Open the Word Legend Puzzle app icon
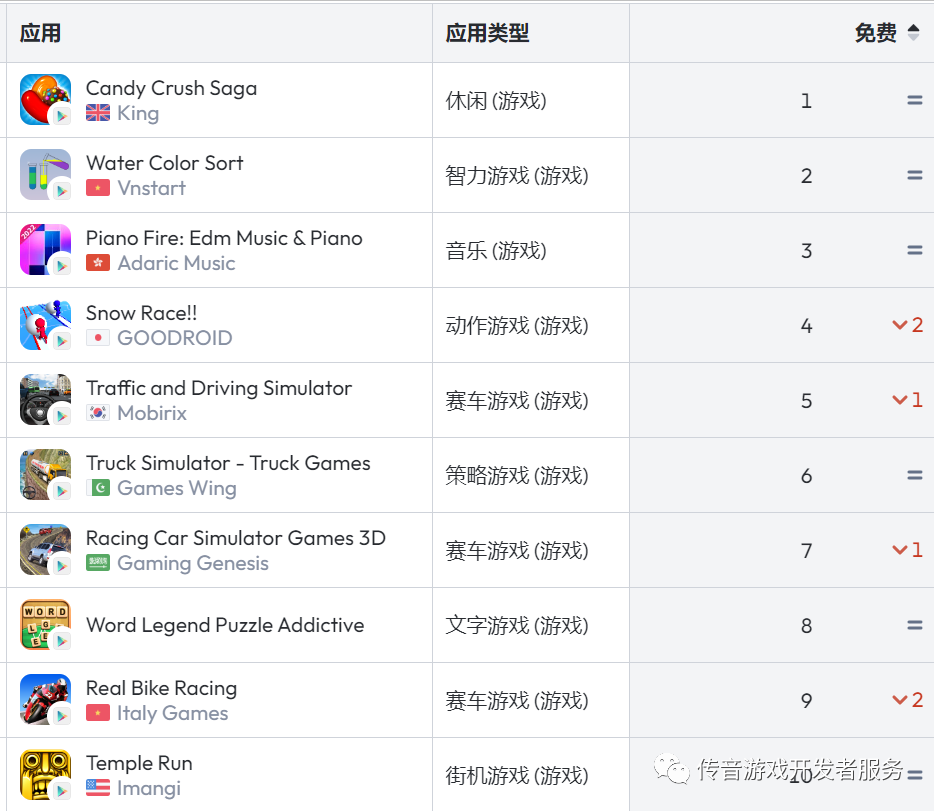Image resolution: width=934 pixels, height=811 pixels. (45, 625)
